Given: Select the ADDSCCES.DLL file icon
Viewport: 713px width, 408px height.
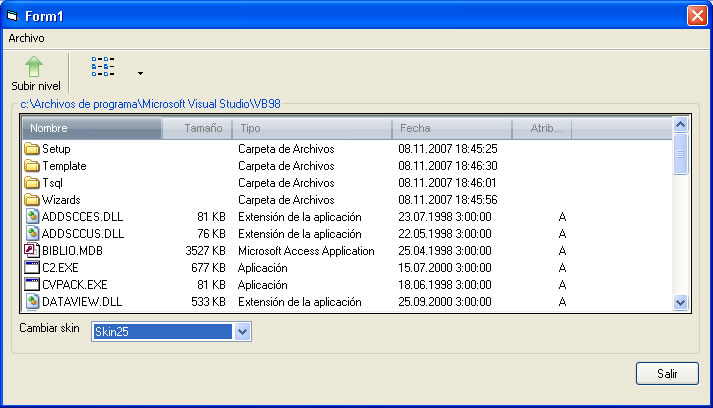Looking at the screenshot, I should coord(31,216).
